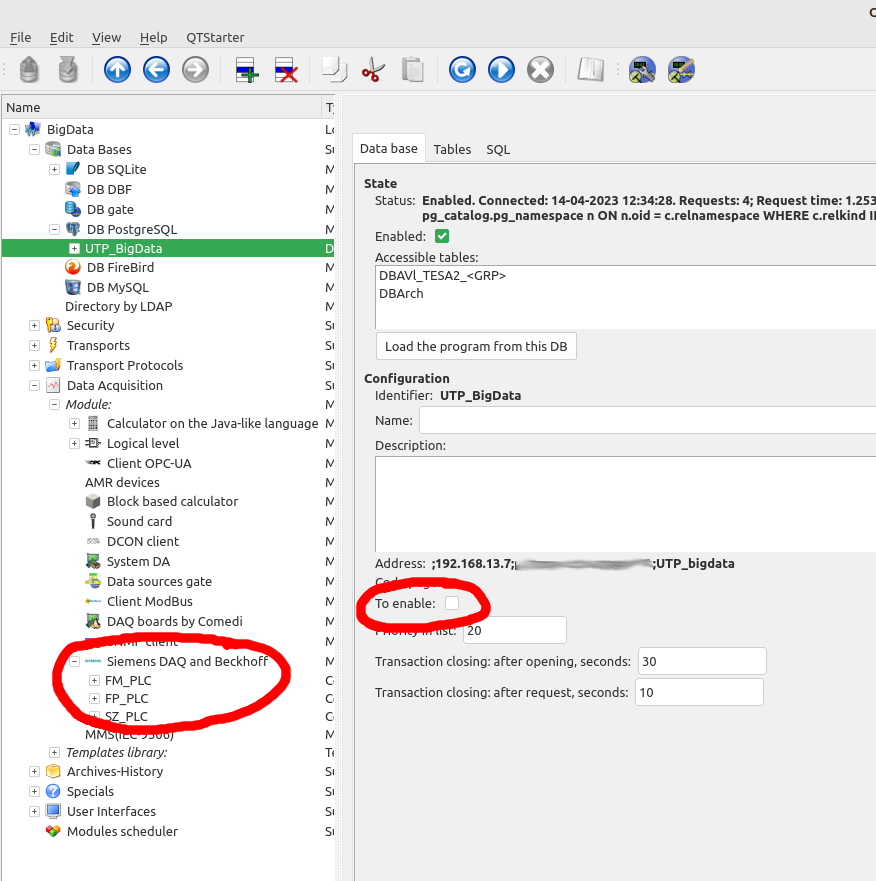Click the Refresh page toolbar icon
Screen dimensions: 876x881
pyautogui.click(x=462, y=70)
